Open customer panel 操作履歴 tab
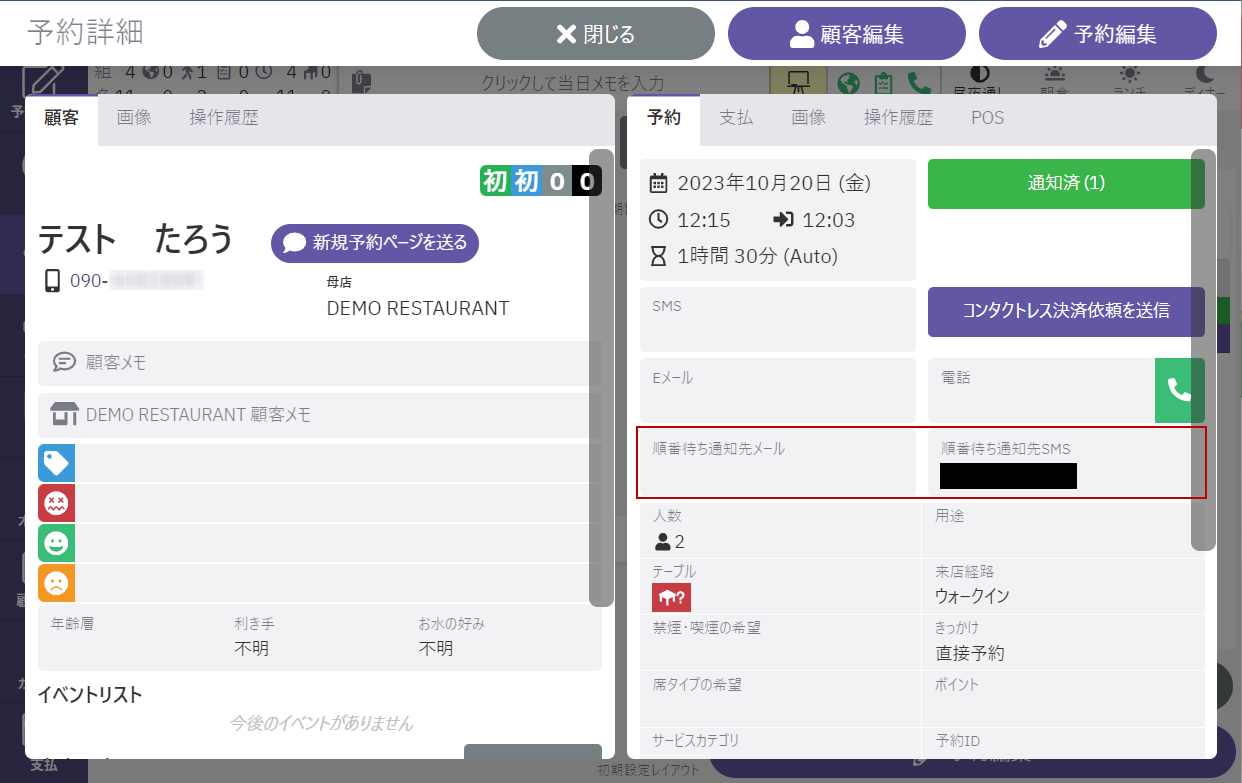 (x=224, y=117)
